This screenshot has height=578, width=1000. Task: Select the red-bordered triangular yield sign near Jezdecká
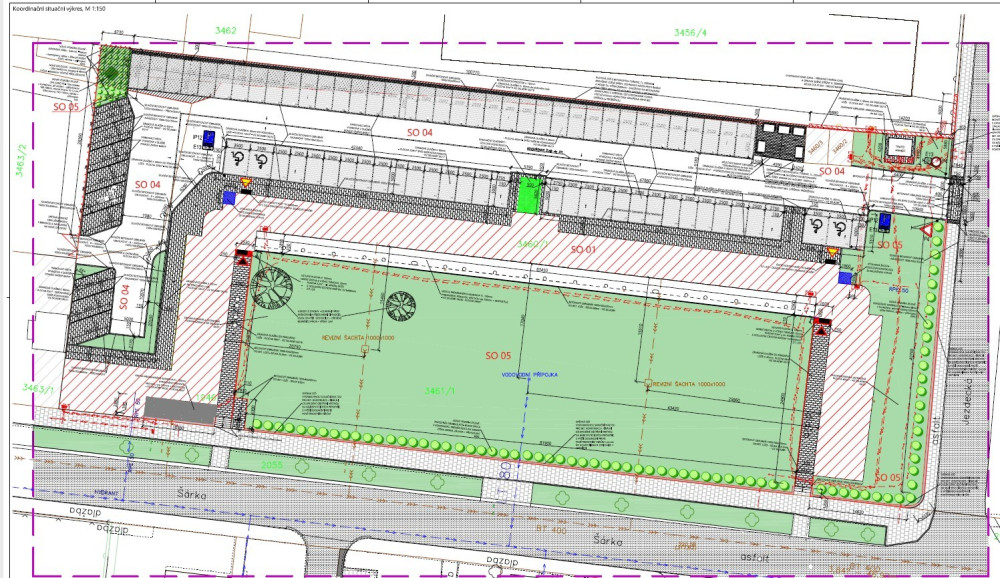[927, 231]
